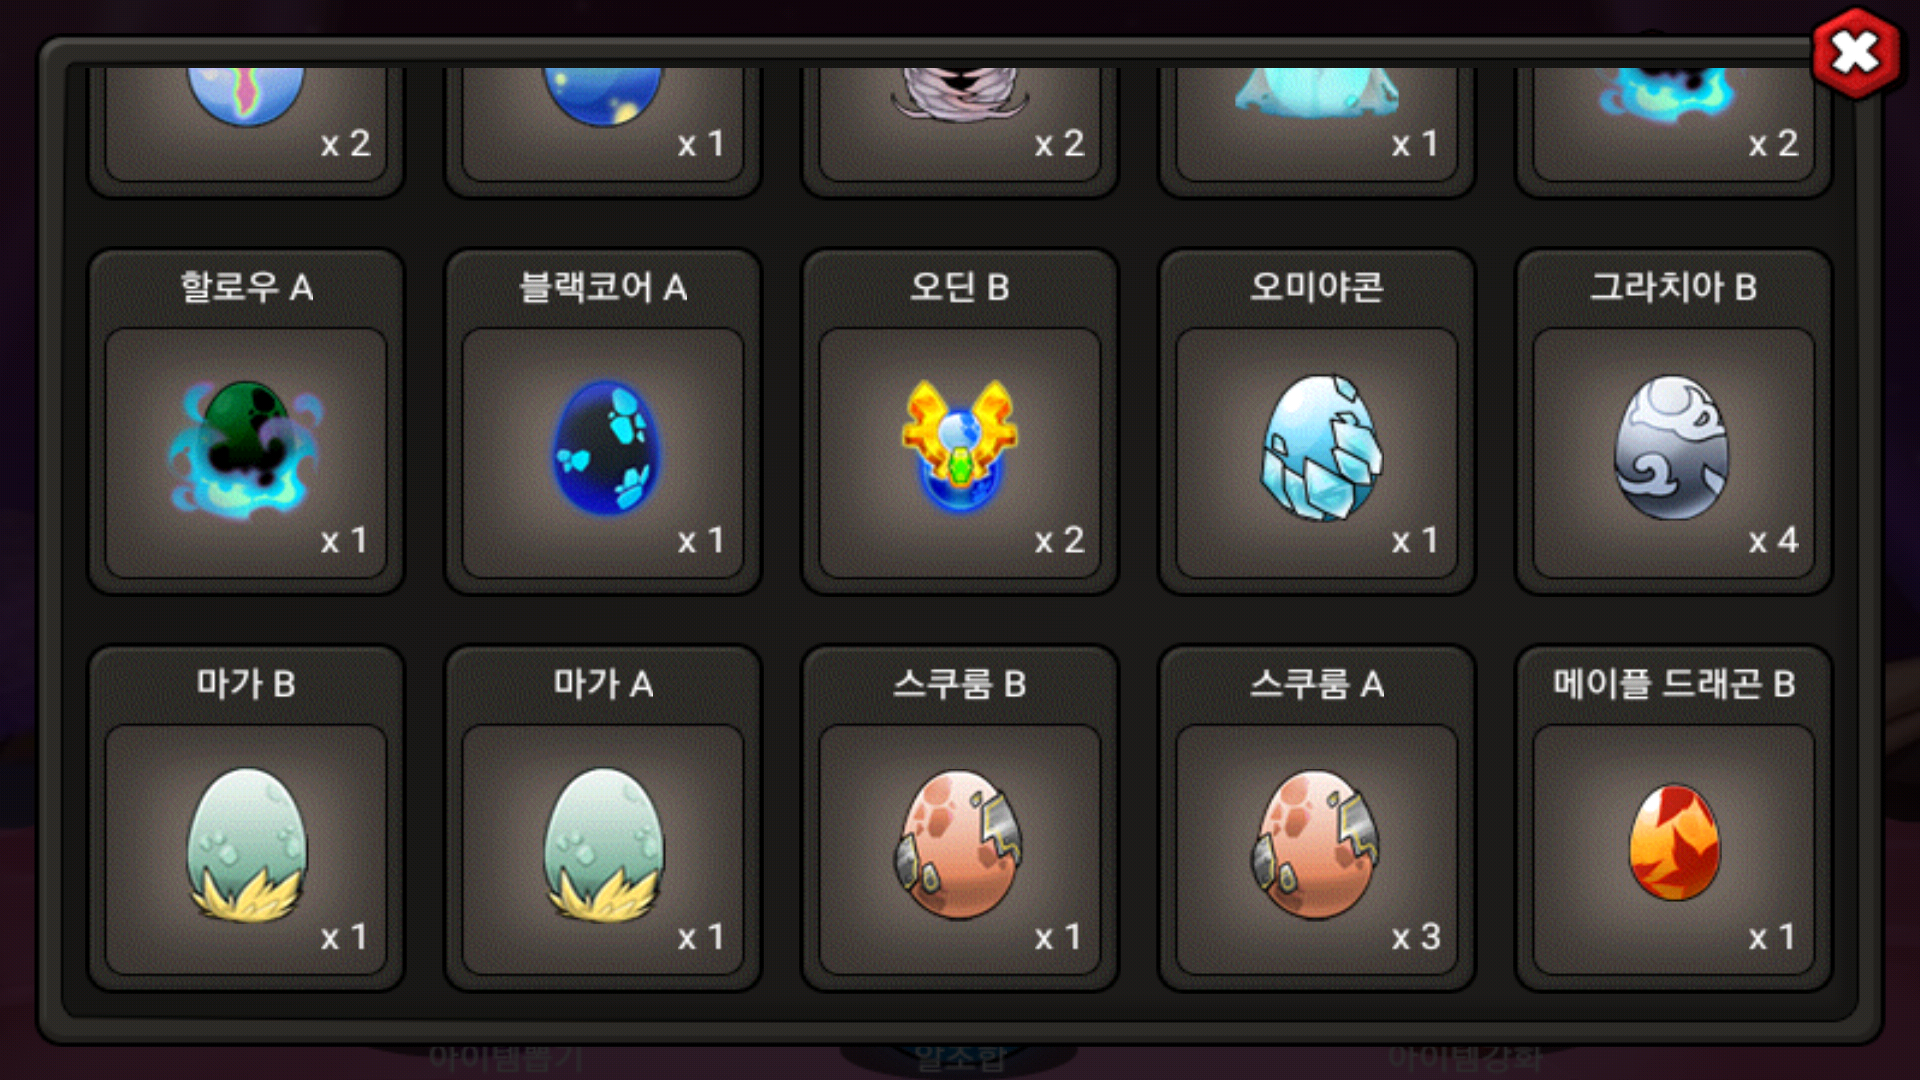The width and height of the screenshot is (1920, 1080).
Task: Select top row blue flame egg
Action: (1669, 95)
